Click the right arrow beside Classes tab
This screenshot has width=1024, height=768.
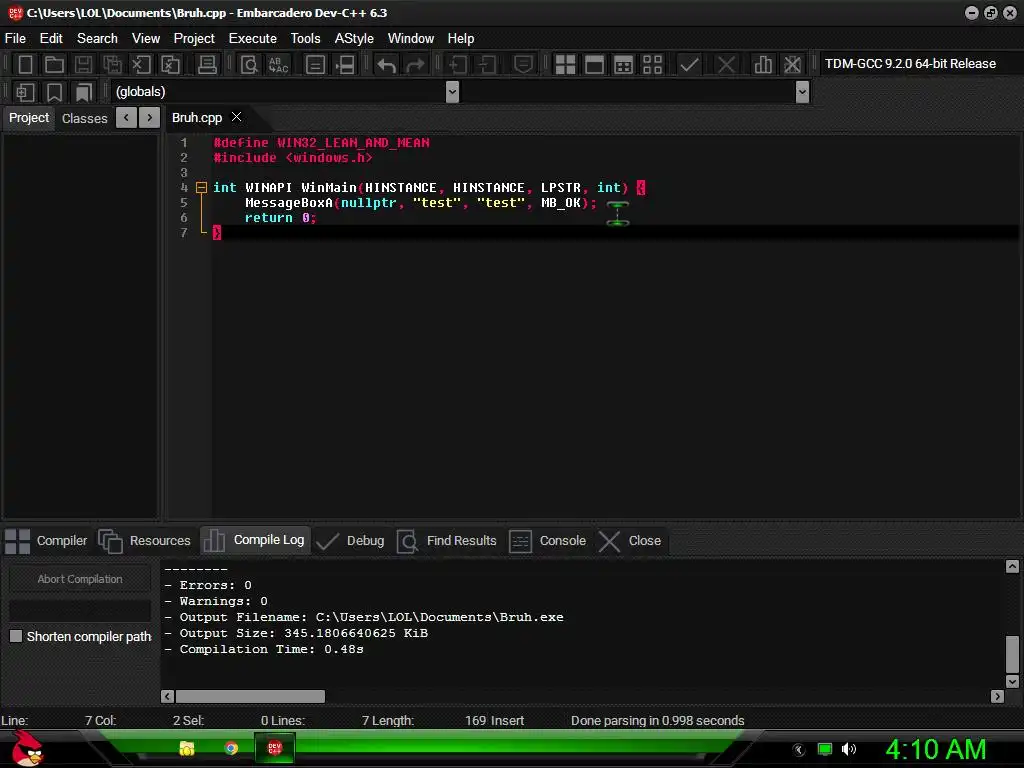(x=150, y=118)
